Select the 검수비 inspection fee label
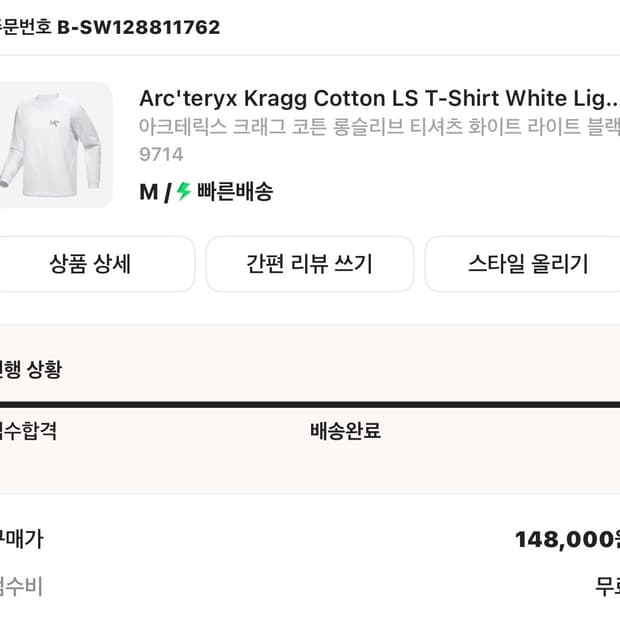Image resolution: width=620 pixels, height=620 pixels. (22, 586)
